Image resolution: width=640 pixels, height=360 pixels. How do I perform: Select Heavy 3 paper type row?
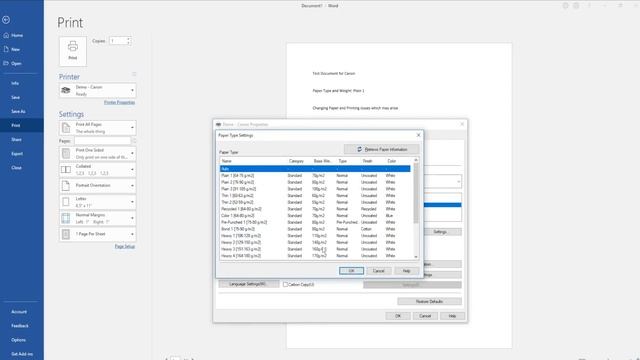click(315, 249)
